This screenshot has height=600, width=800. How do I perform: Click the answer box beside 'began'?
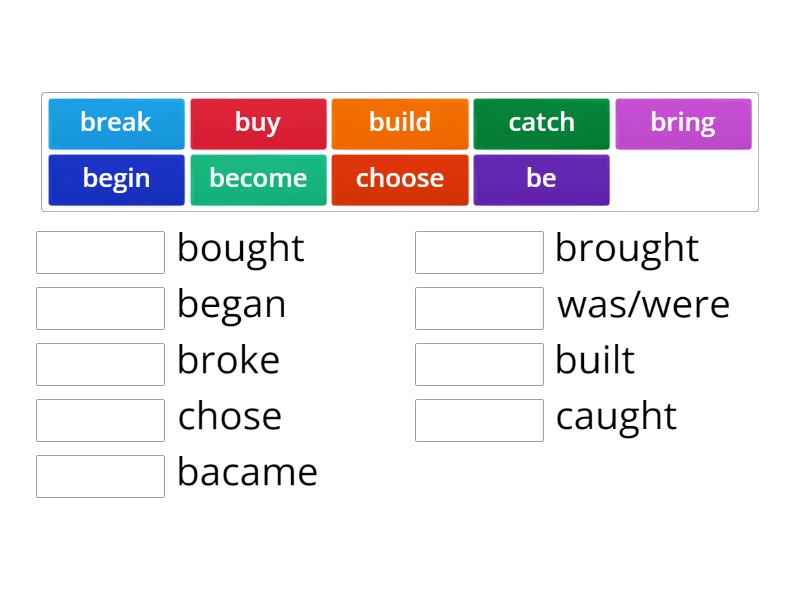(x=100, y=308)
